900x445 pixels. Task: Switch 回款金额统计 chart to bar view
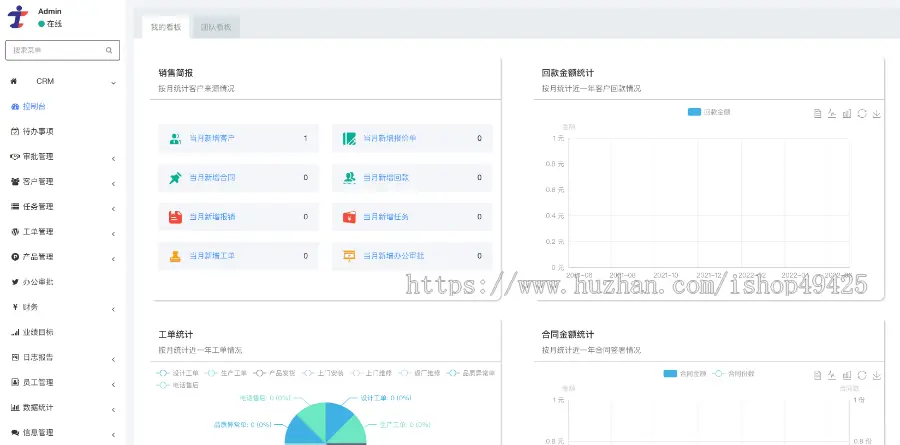point(847,114)
